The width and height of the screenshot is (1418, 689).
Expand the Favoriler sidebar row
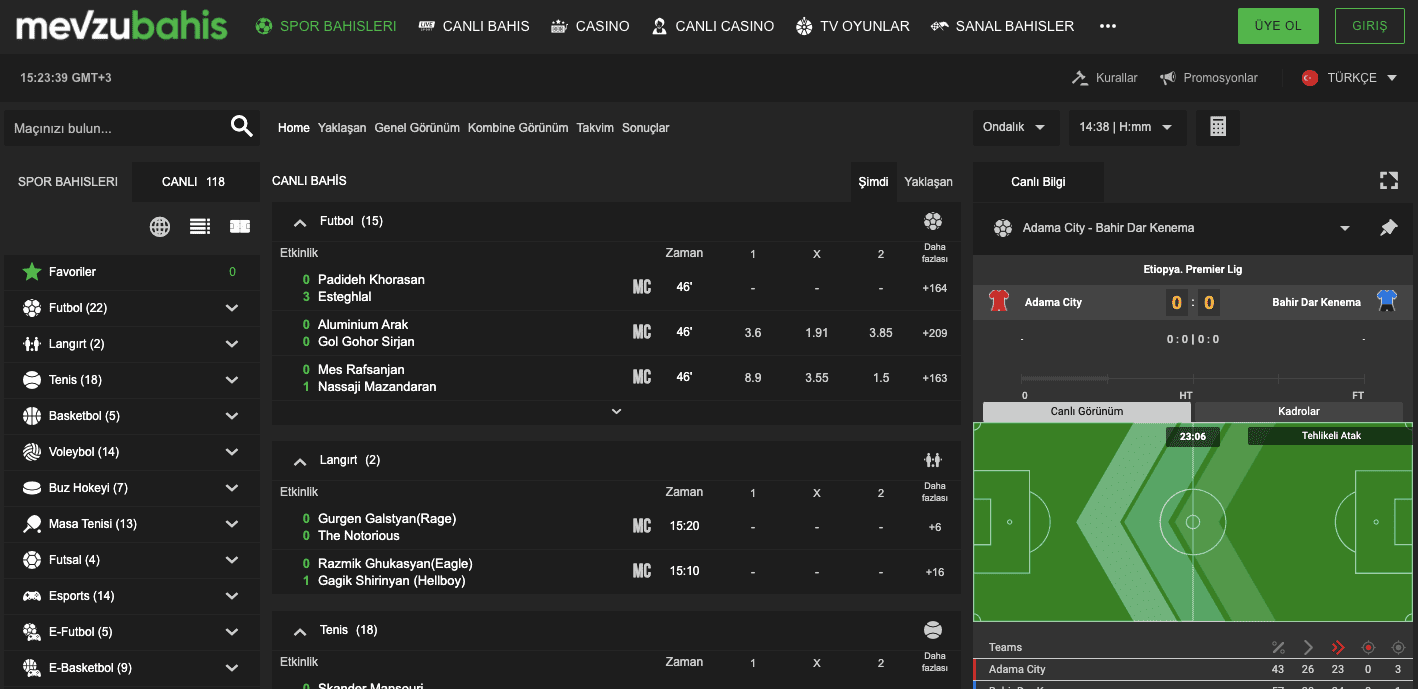(132, 272)
